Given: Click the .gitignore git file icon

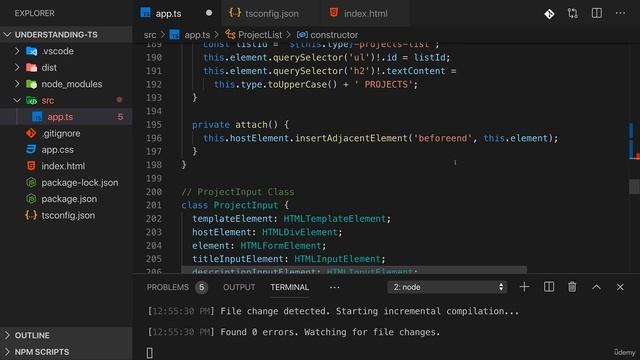Looking at the screenshot, I should tap(31, 133).
